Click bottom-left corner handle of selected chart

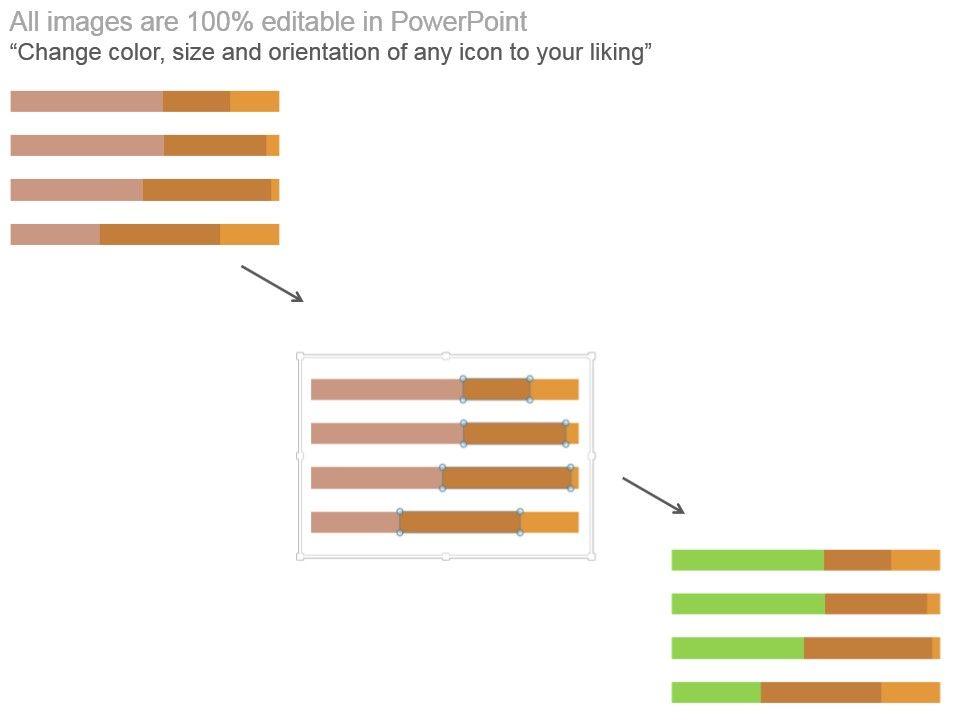[300, 556]
